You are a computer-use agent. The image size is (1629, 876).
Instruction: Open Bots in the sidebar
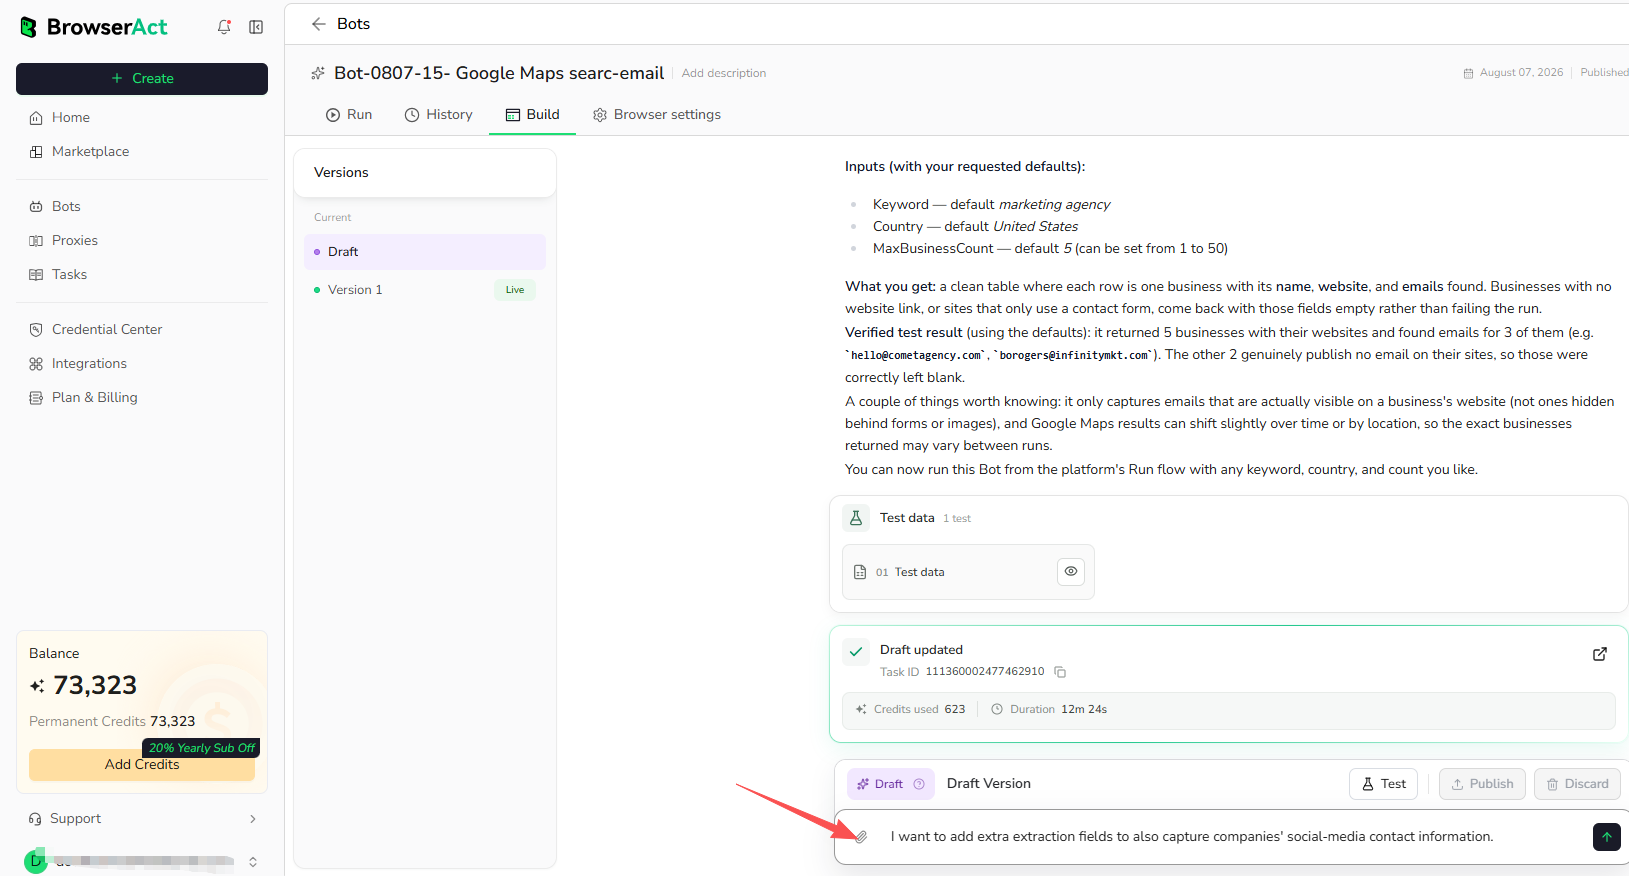[142, 207]
